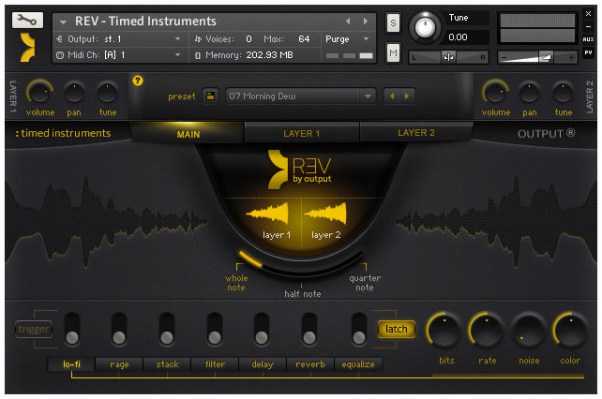Toggle the stack effect switch

point(167,329)
